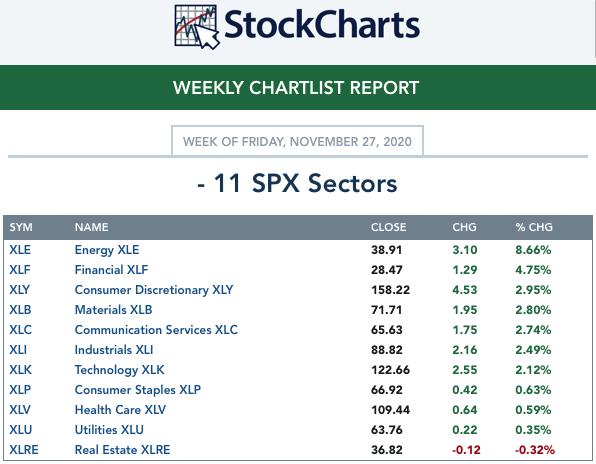
Task: Click the CLOSE column header
Action: tap(388, 227)
